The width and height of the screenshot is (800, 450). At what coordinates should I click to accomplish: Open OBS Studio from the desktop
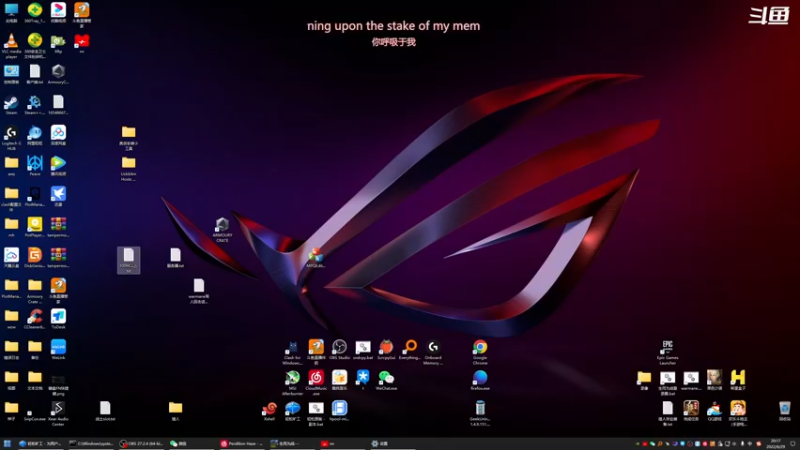[x=339, y=349]
